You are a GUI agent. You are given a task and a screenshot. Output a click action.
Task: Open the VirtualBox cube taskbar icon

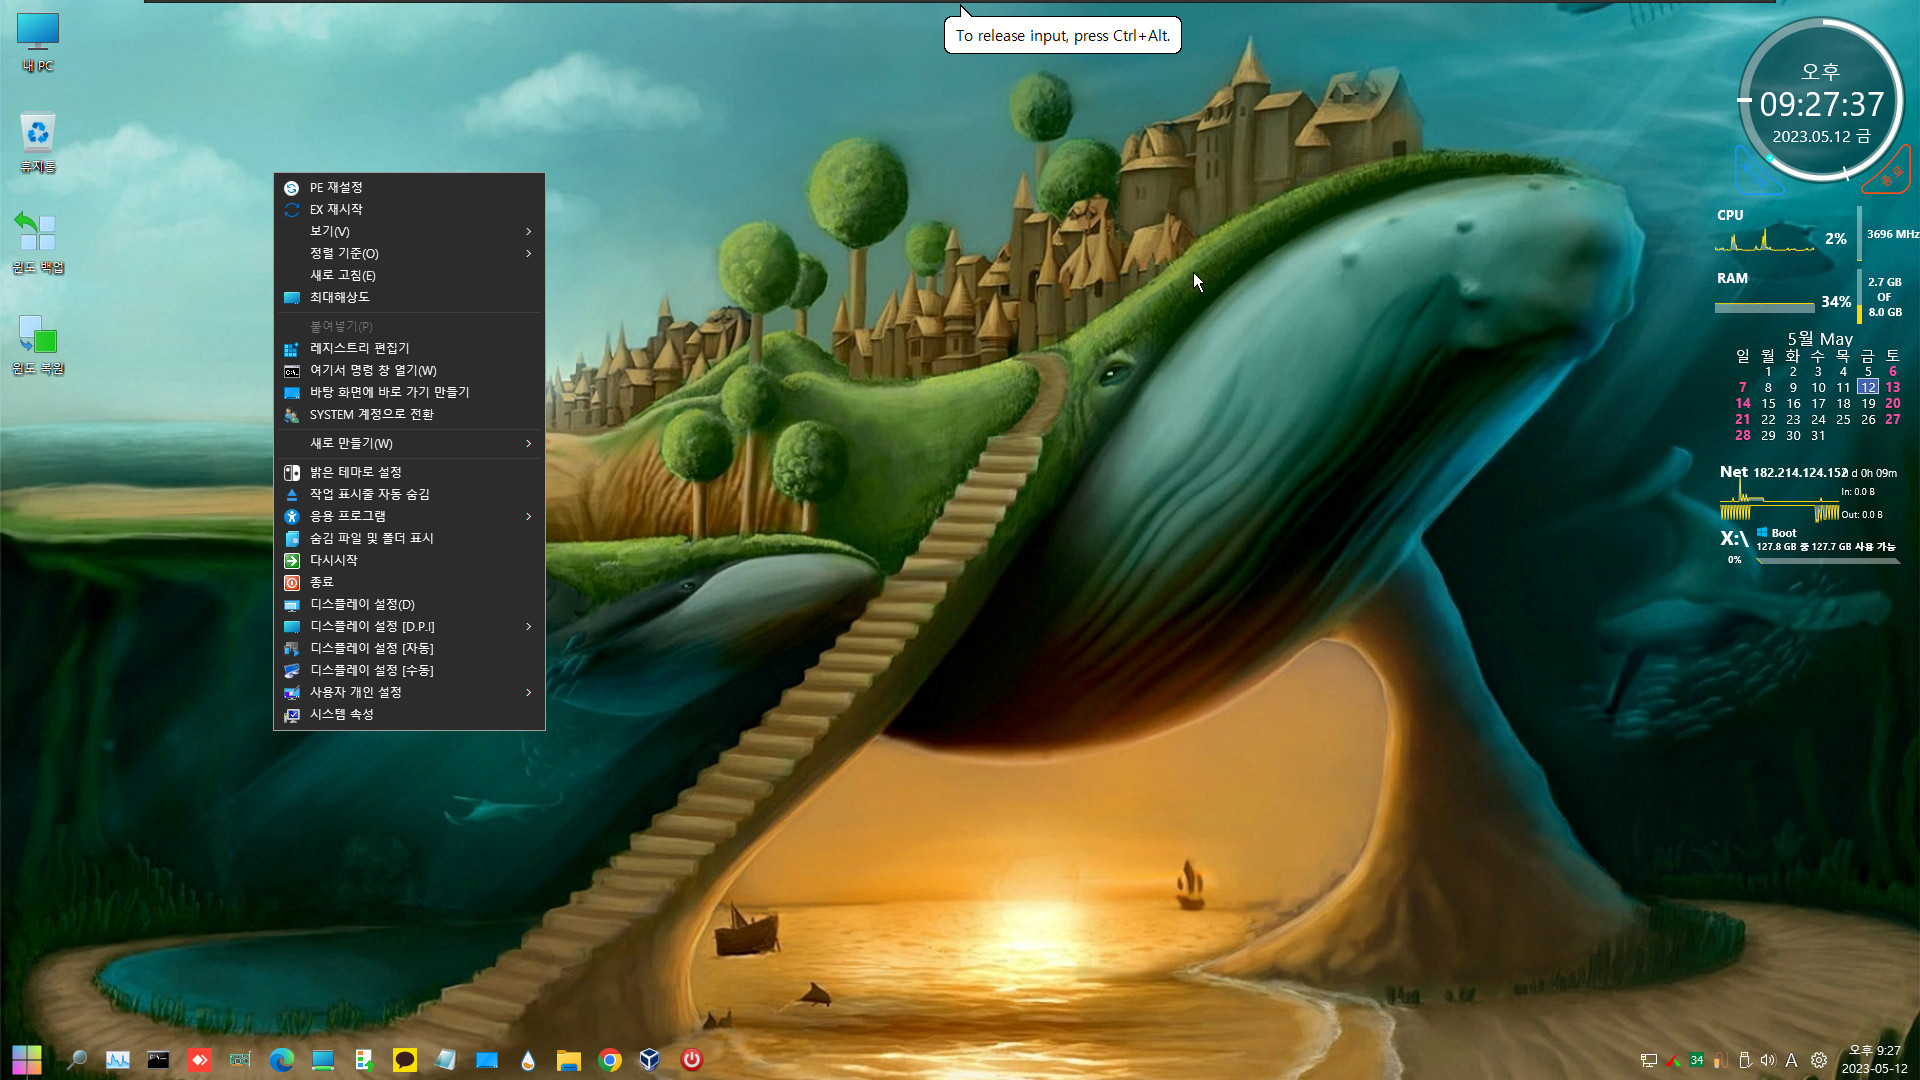pos(650,1059)
